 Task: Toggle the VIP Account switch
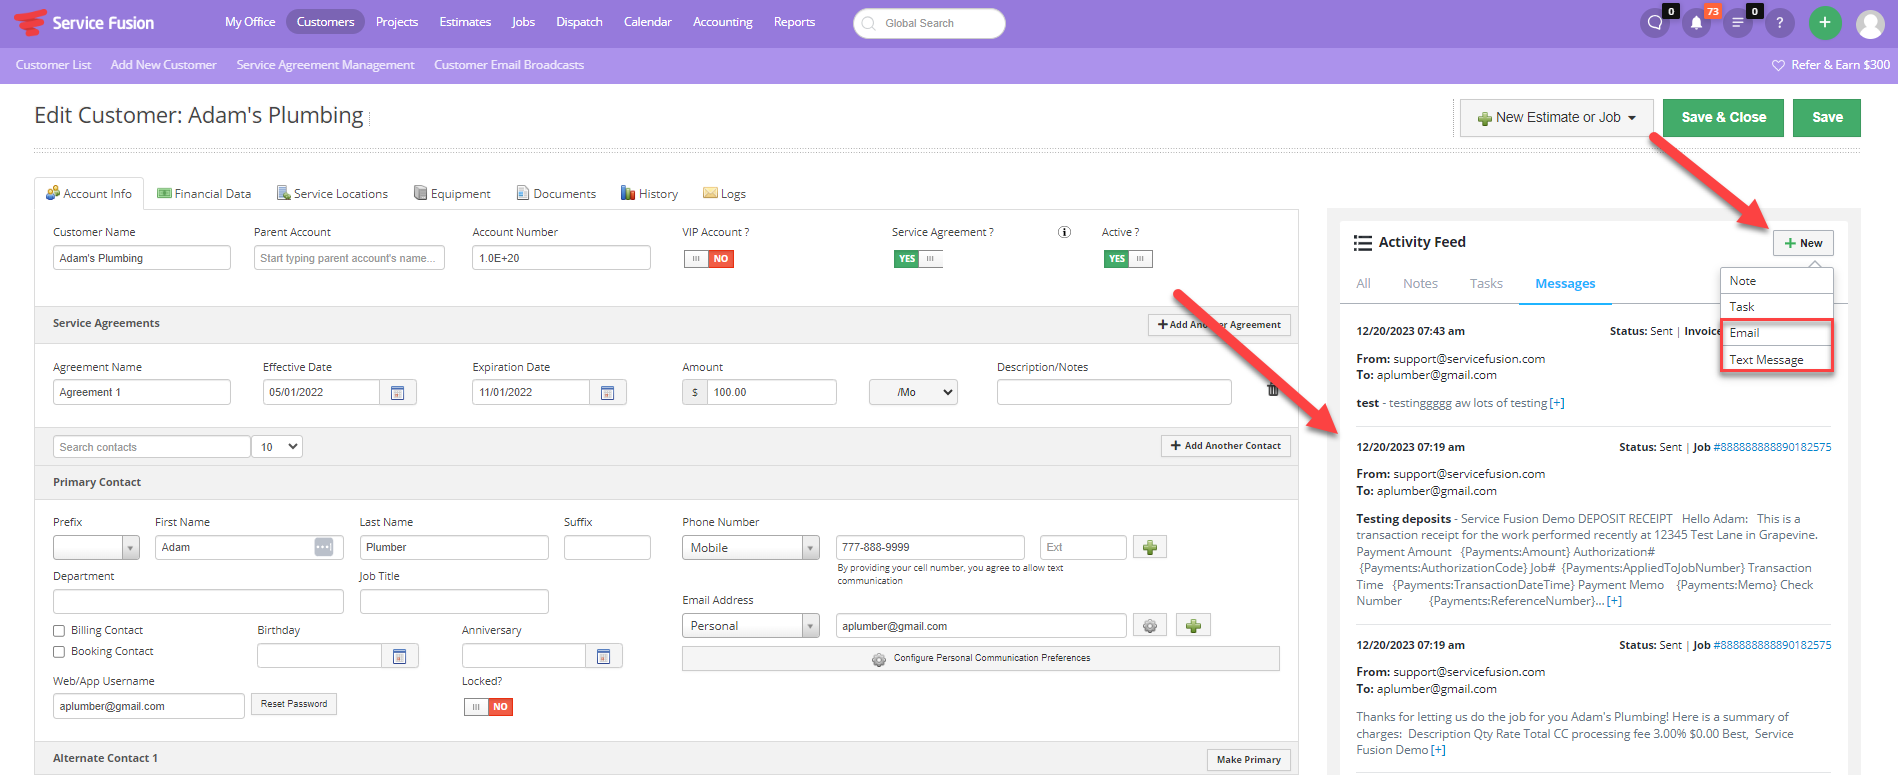point(709,259)
